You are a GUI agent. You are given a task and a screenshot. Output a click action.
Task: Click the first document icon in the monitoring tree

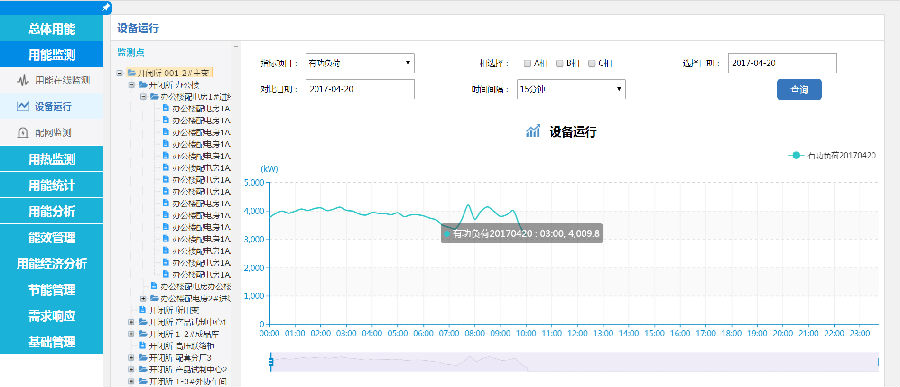click(166, 108)
